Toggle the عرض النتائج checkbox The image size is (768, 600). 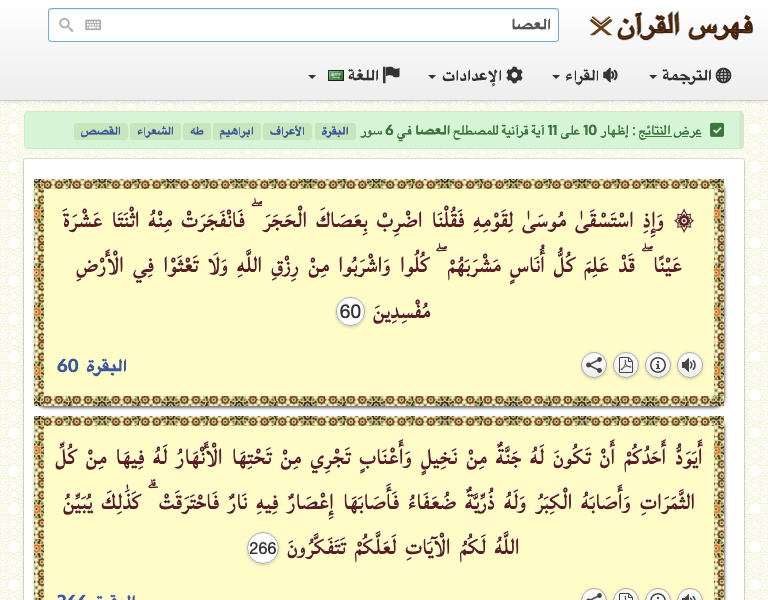717,131
